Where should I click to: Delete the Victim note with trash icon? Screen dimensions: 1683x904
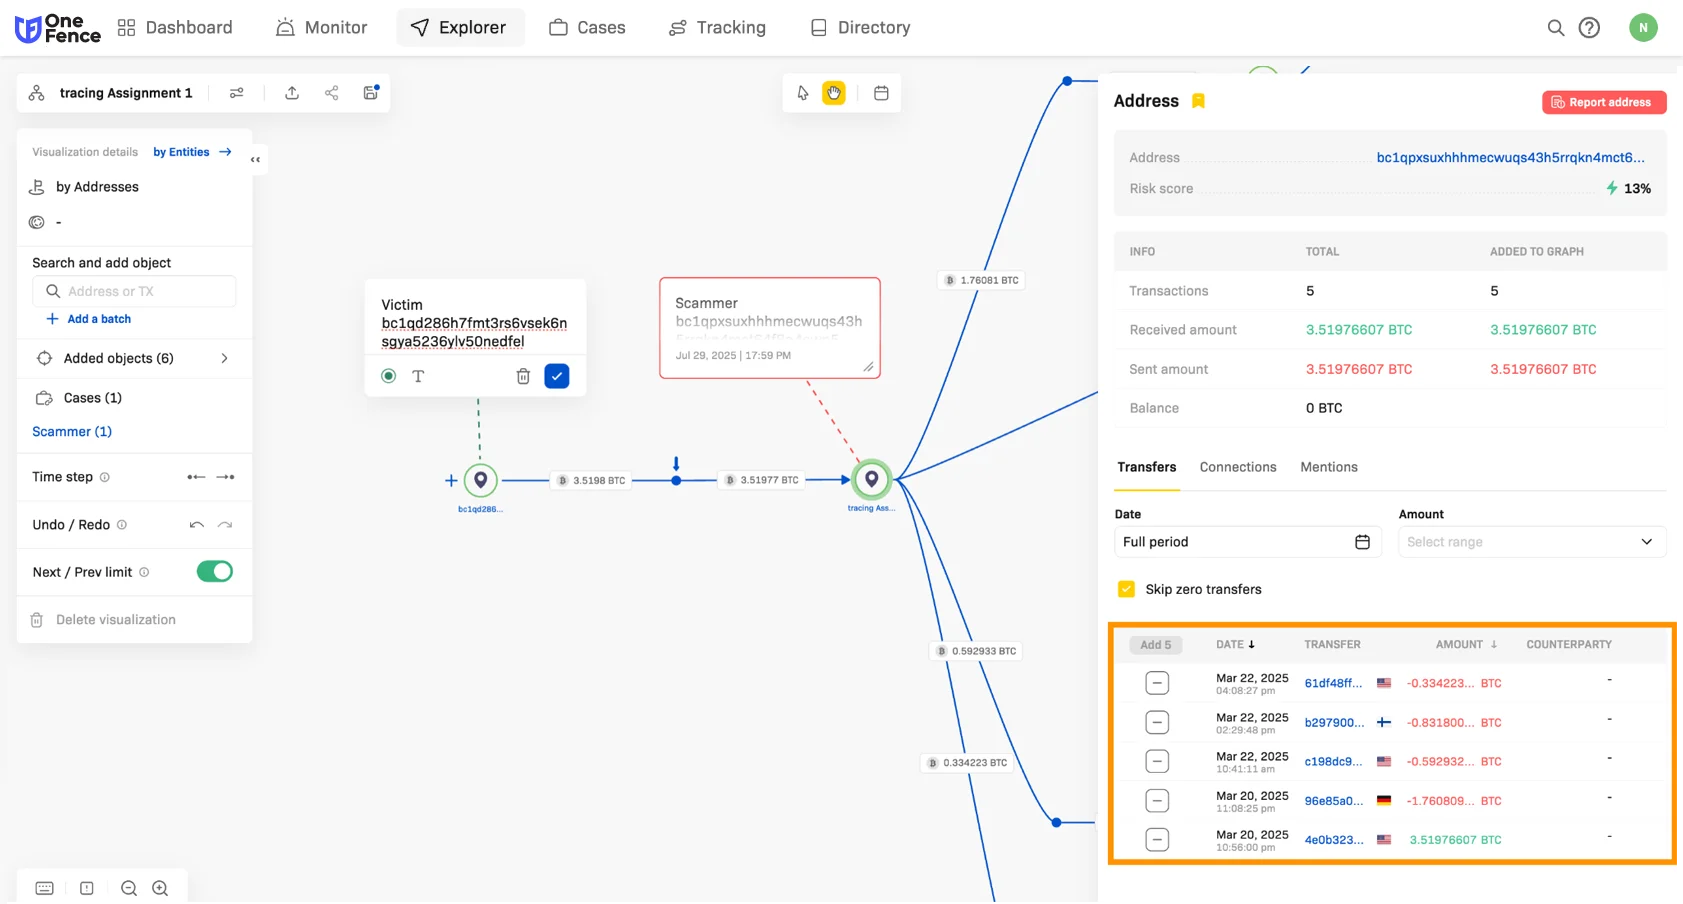click(x=523, y=376)
